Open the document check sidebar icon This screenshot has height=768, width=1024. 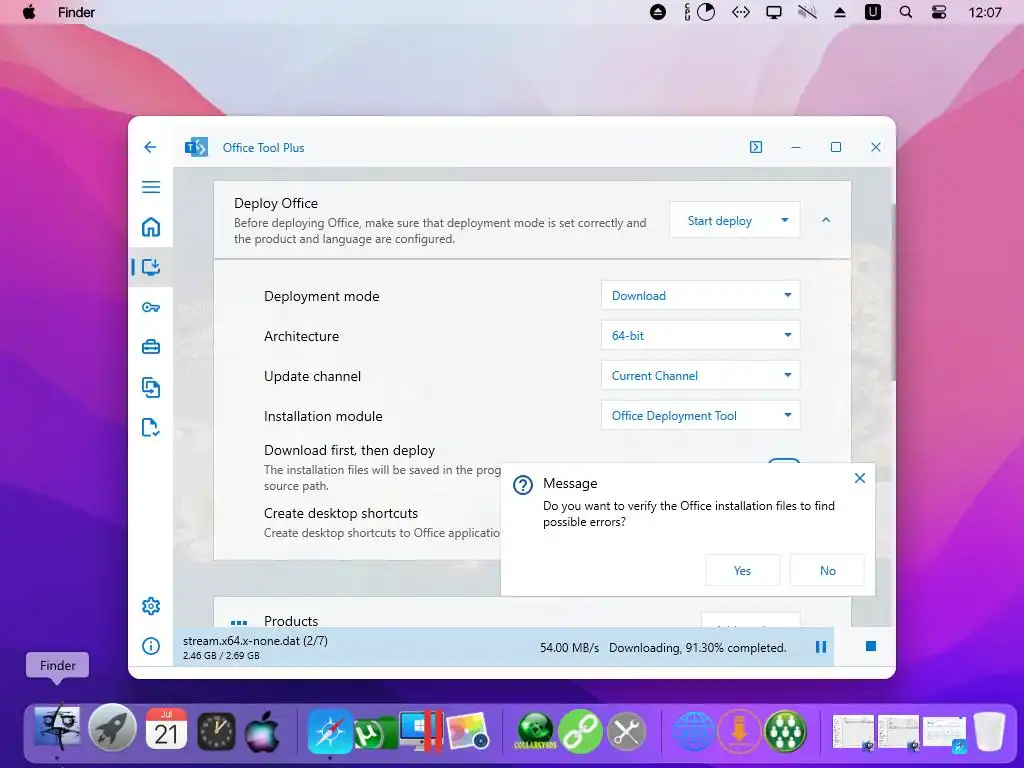[x=151, y=427]
